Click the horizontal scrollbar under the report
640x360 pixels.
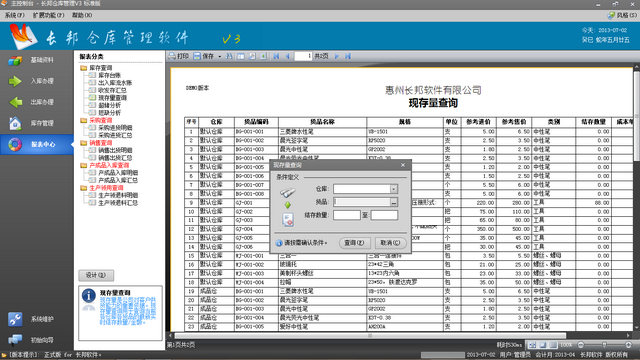coord(370,336)
